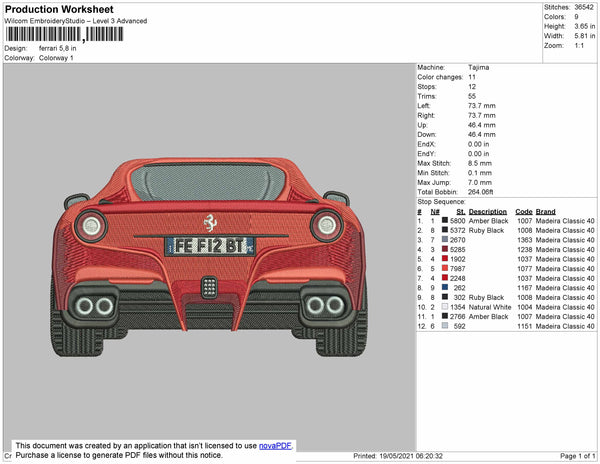The width and height of the screenshot is (600, 464).
Task: Click the 'N#' column header
Action: point(435,212)
